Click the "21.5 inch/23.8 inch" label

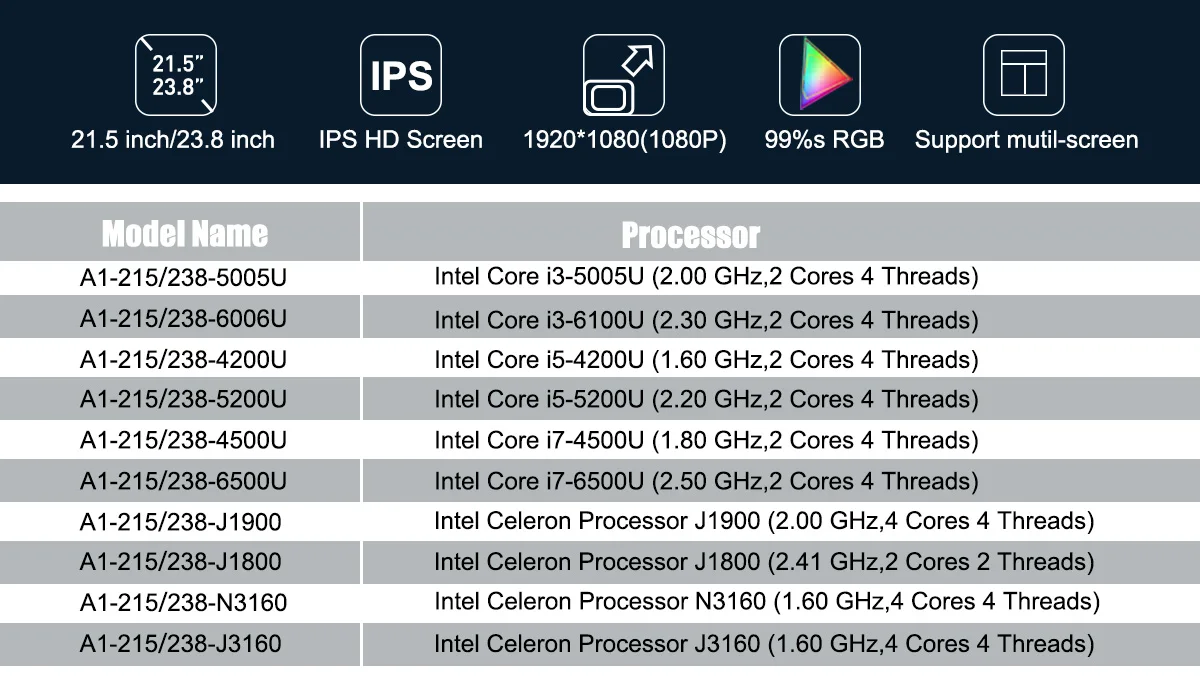click(173, 140)
